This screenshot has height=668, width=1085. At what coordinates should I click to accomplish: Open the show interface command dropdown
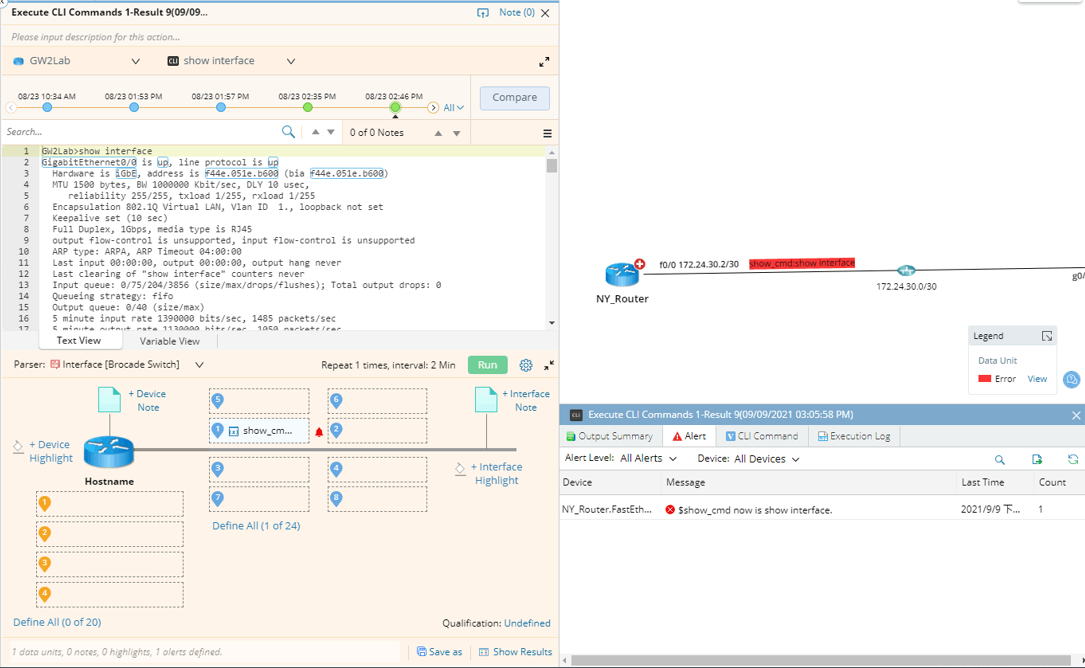click(x=290, y=61)
